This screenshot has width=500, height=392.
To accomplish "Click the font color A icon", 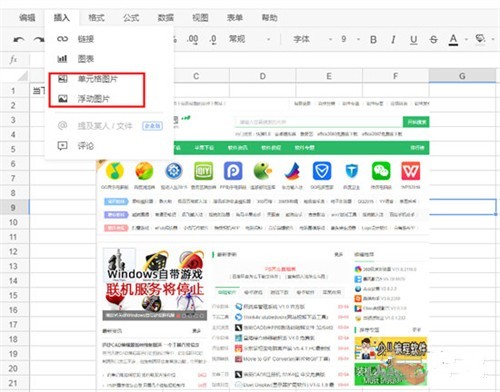I will tap(453, 40).
